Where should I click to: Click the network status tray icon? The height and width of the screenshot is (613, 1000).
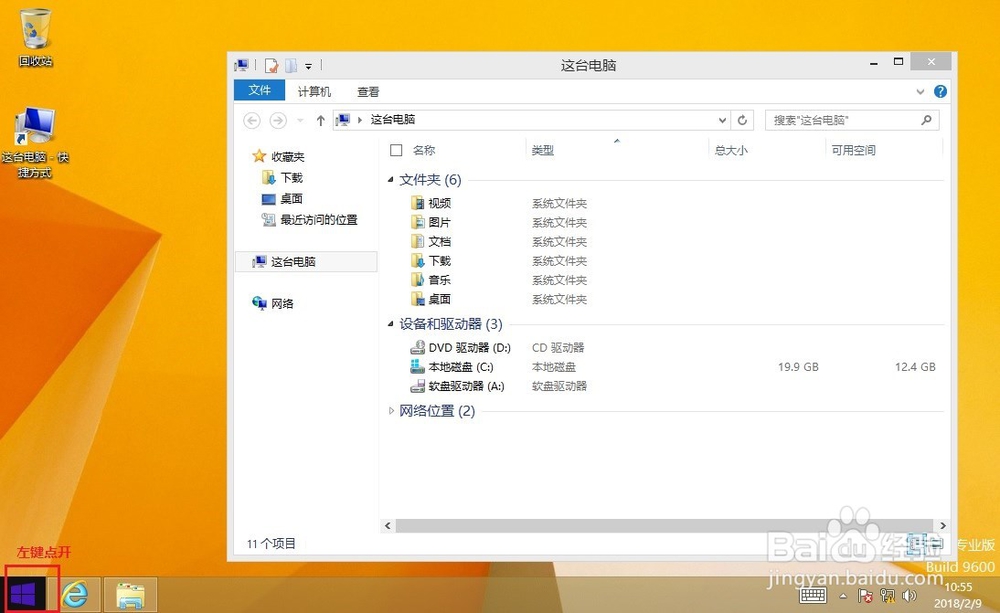pos(886,597)
